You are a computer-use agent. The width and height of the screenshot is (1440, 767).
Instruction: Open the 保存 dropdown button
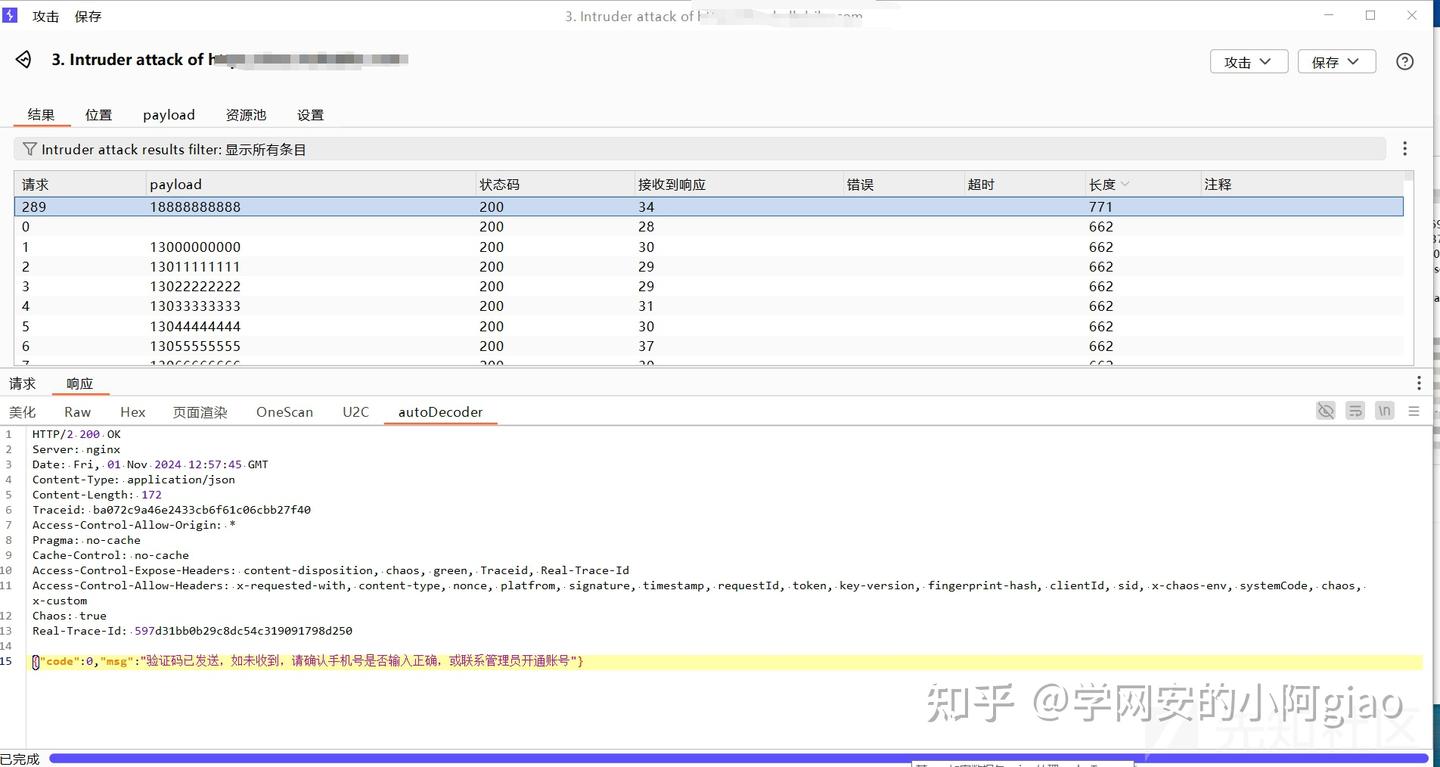(1336, 60)
